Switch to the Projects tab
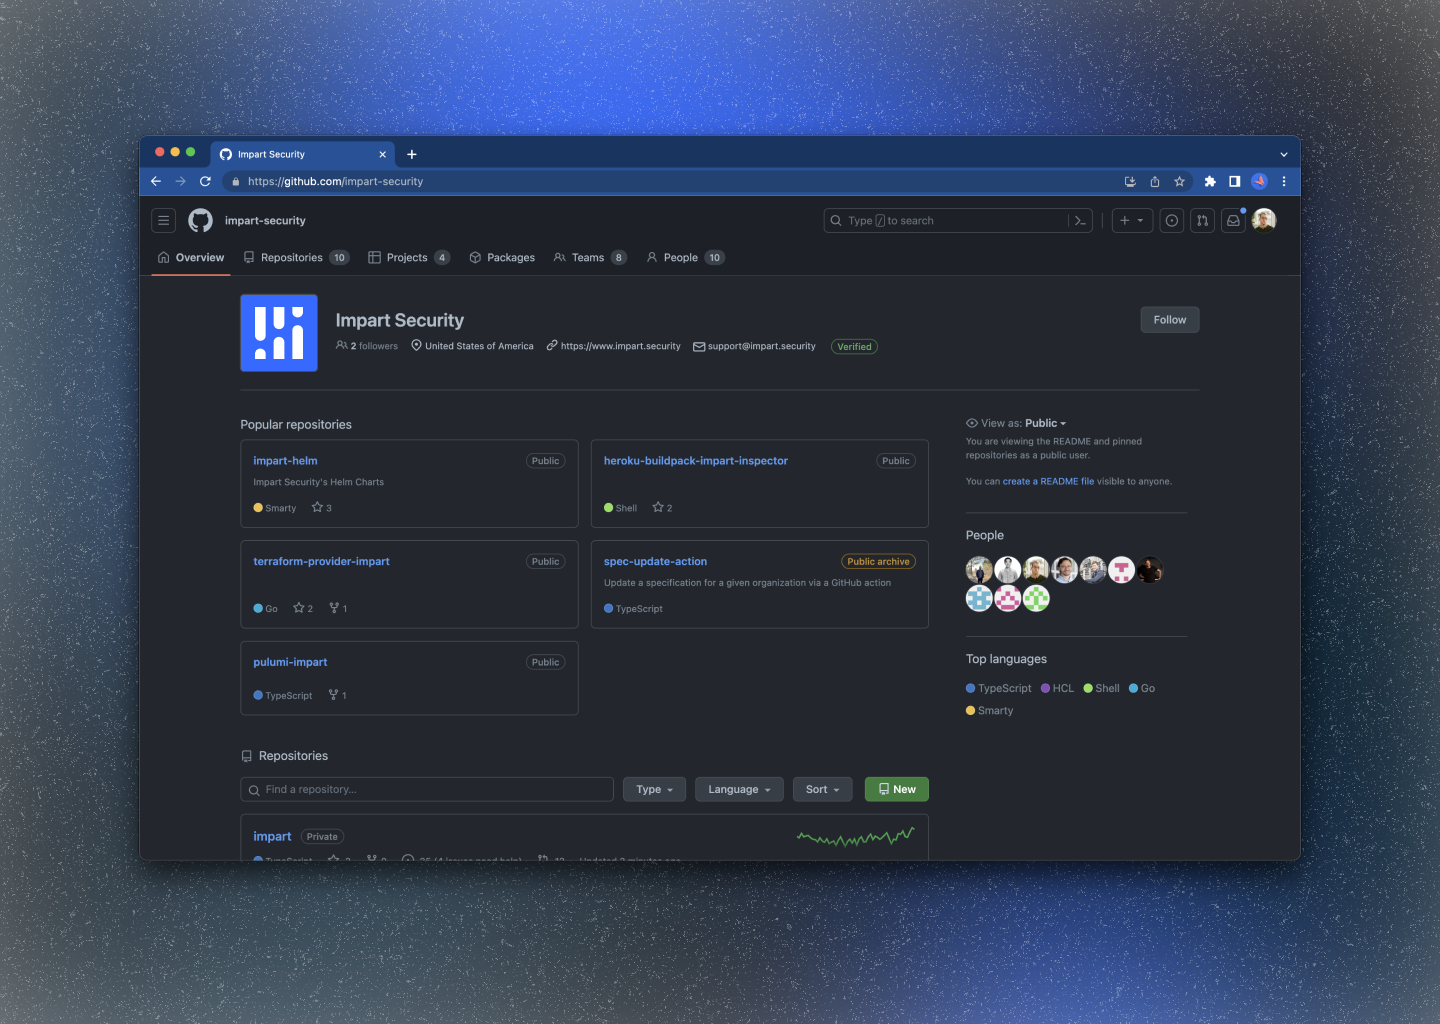1440x1024 pixels. [409, 258]
